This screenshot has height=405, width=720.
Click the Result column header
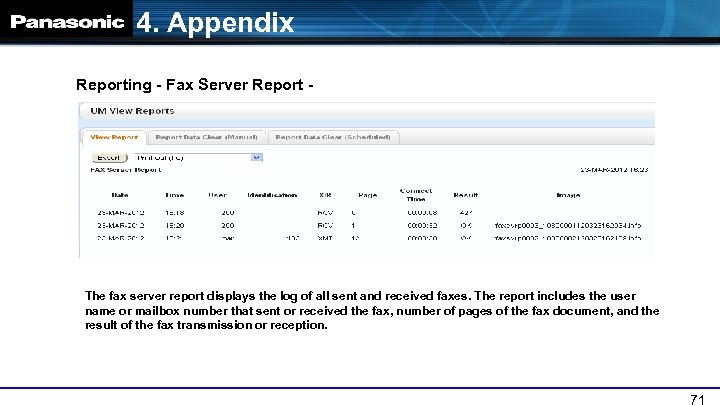[466, 195]
